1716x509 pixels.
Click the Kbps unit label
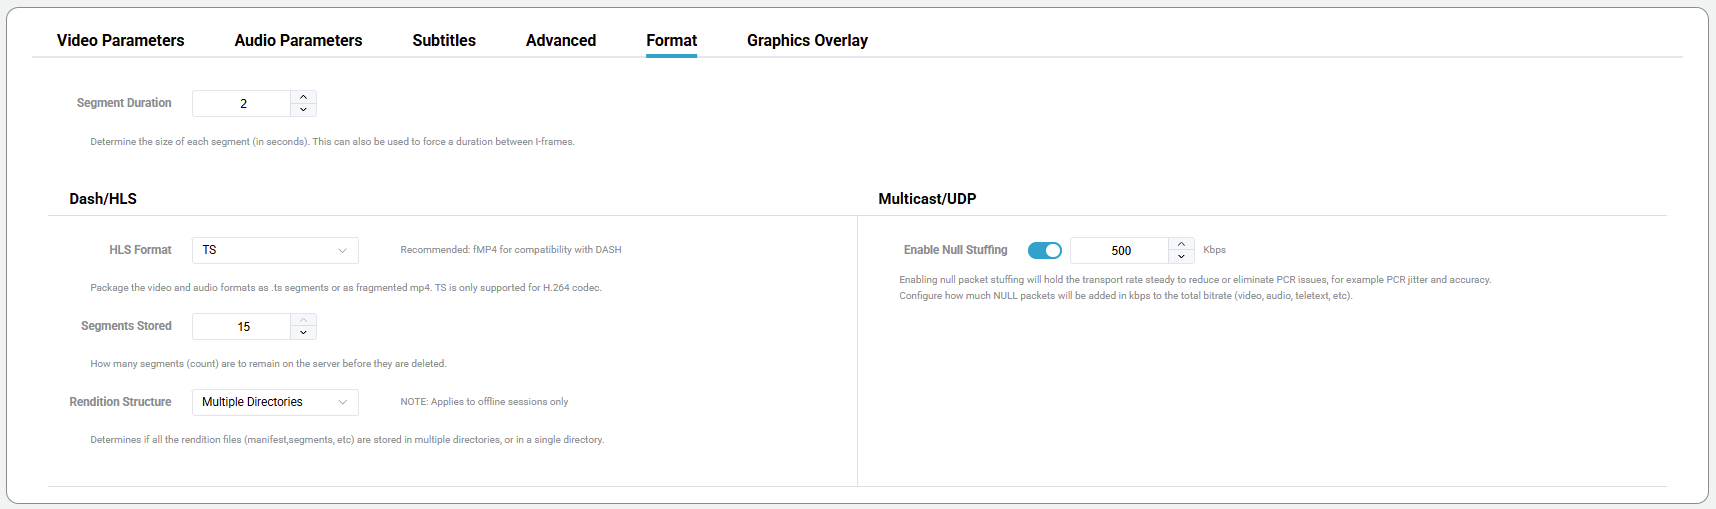click(1214, 250)
